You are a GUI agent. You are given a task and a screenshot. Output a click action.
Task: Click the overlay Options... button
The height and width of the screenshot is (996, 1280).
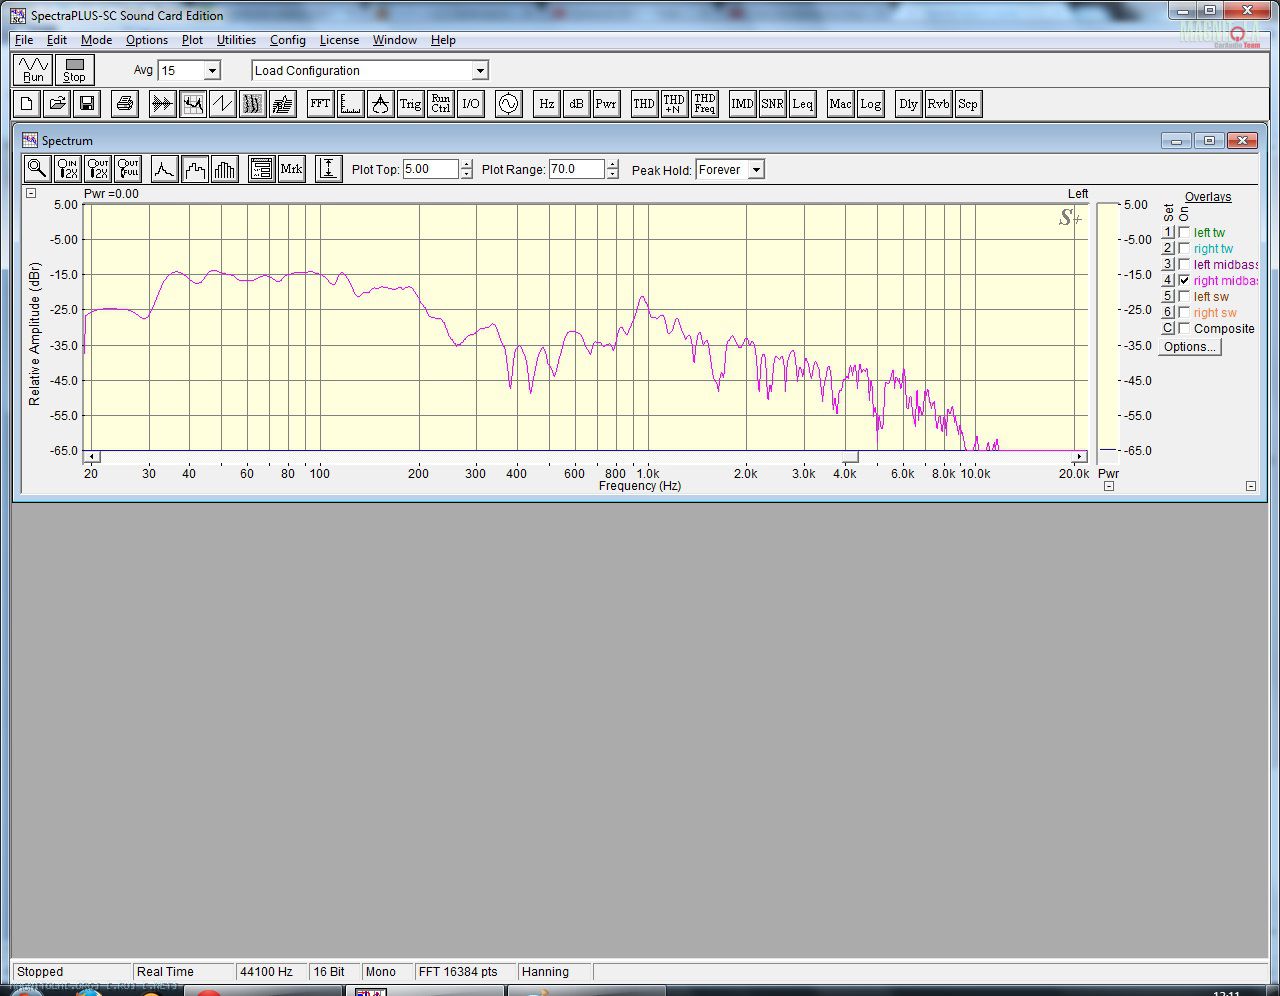tap(1189, 347)
